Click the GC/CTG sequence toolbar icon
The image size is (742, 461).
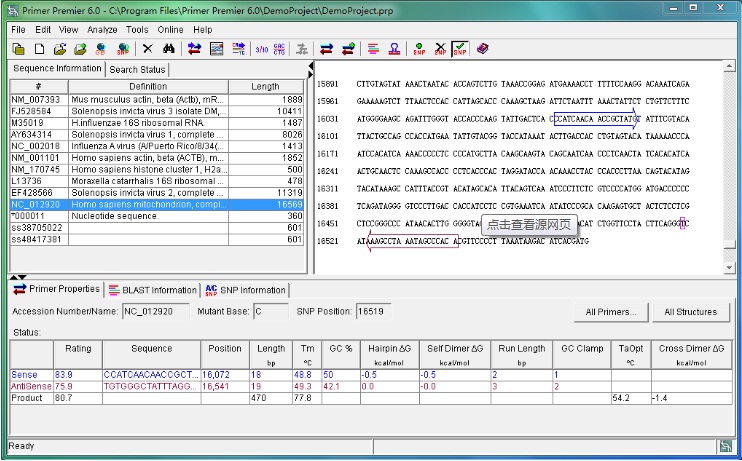click(279, 48)
